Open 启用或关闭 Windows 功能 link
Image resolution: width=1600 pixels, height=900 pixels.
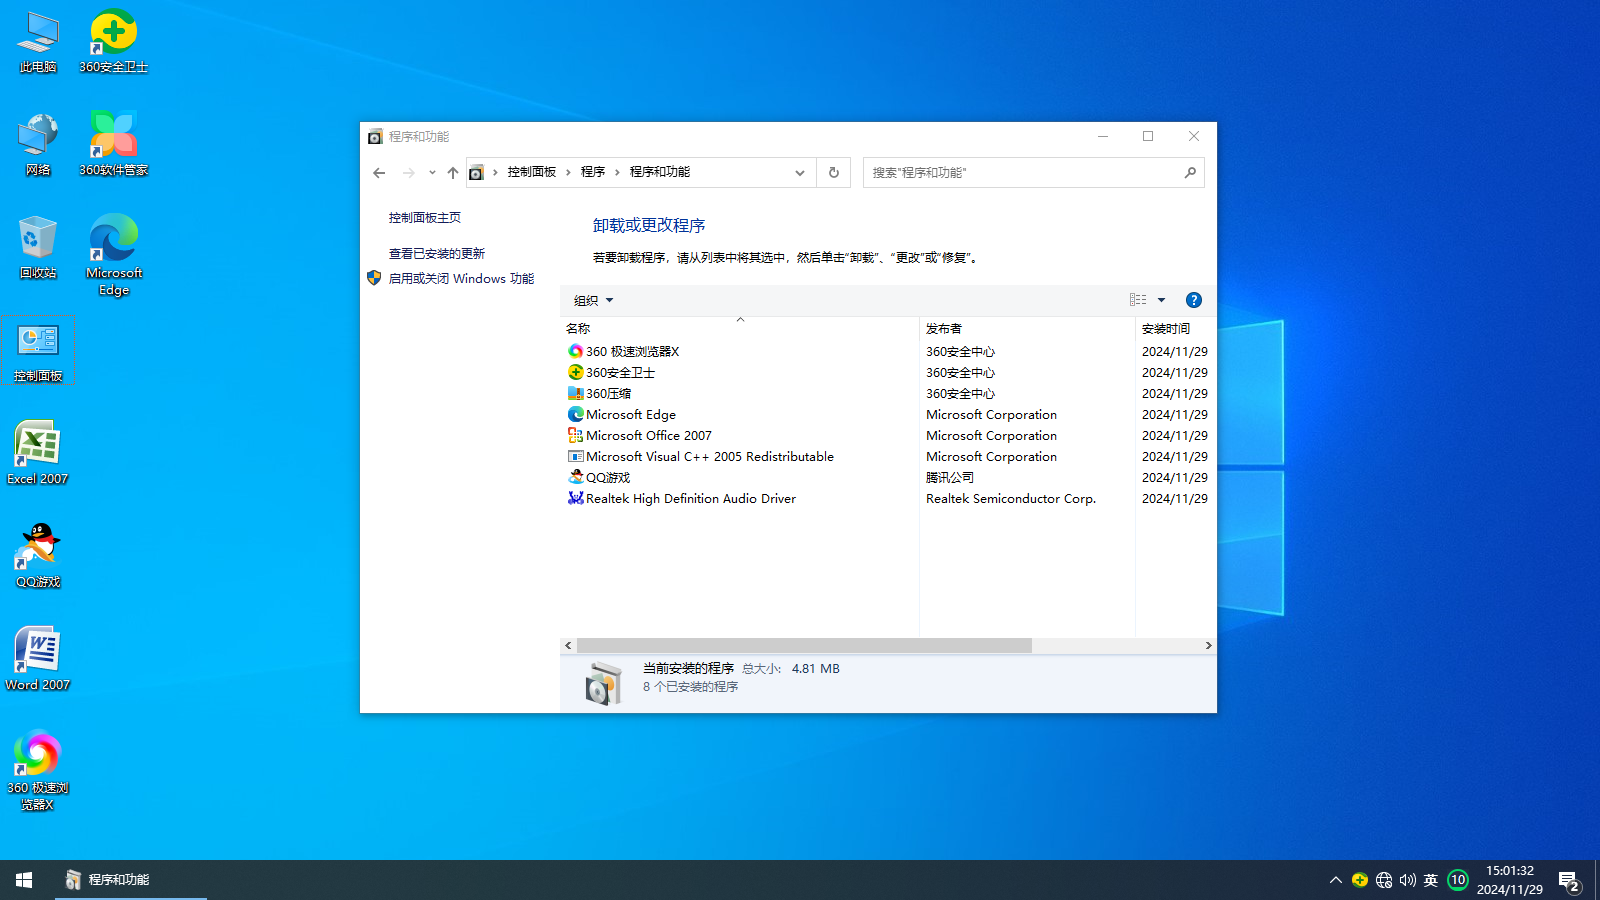[461, 279]
